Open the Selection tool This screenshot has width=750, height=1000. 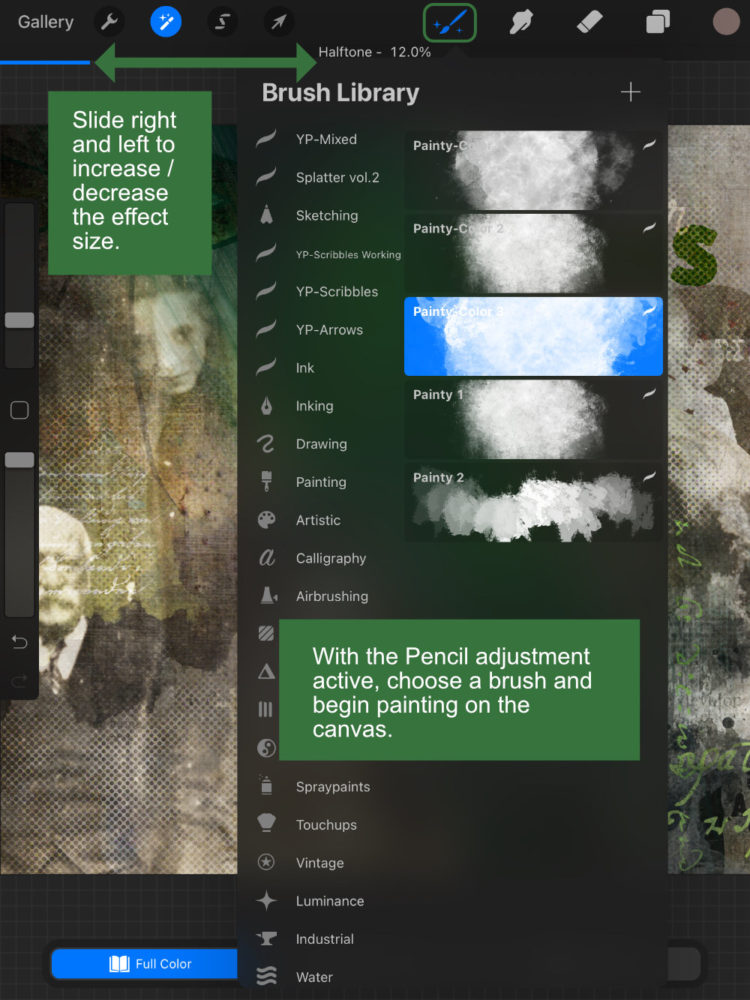222,21
